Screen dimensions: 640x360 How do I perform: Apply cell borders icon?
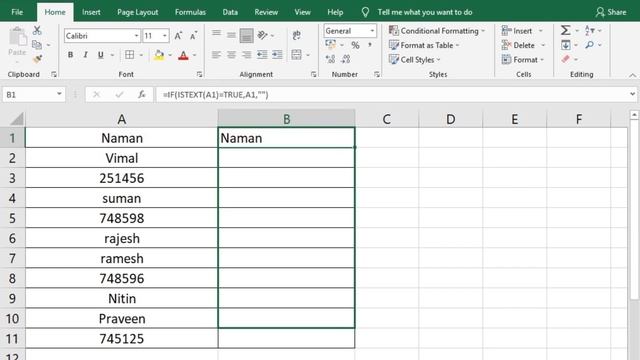129,55
